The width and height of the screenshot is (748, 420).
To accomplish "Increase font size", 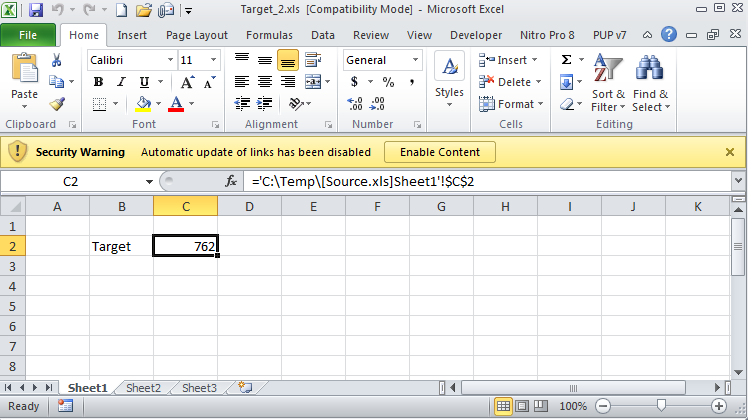I will (x=187, y=82).
